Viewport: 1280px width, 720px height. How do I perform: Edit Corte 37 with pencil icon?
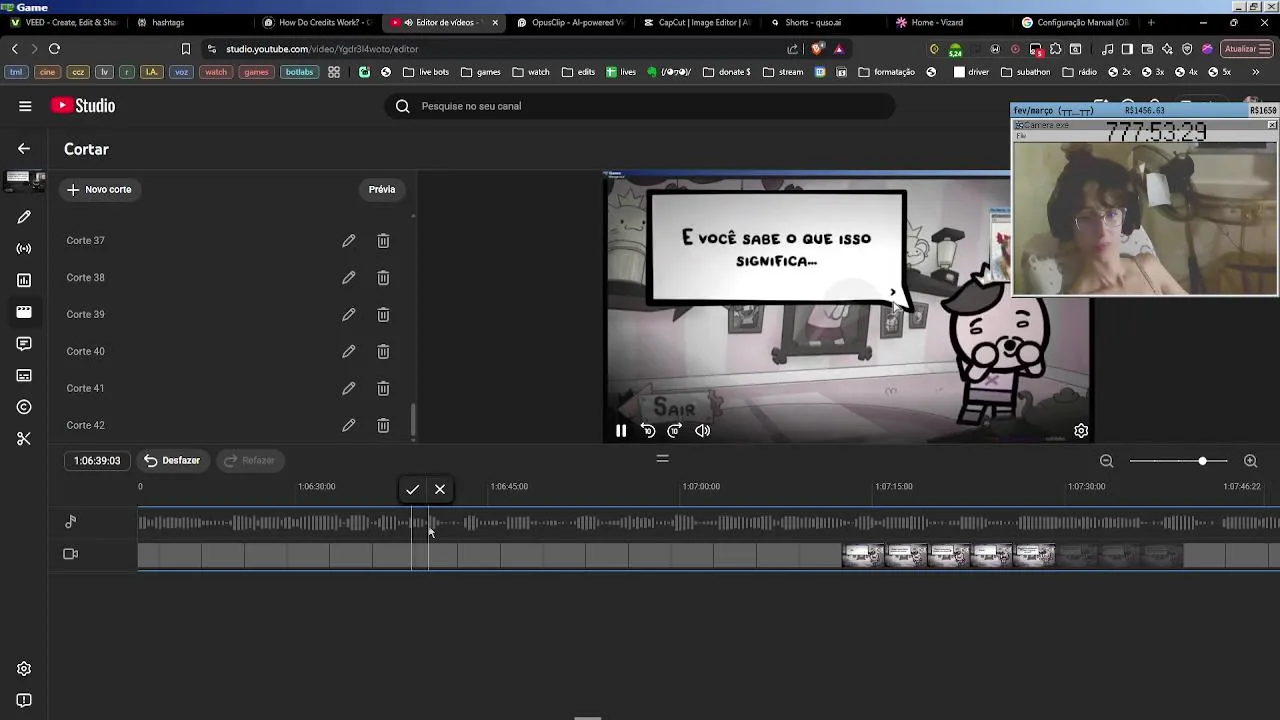coord(348,241)
